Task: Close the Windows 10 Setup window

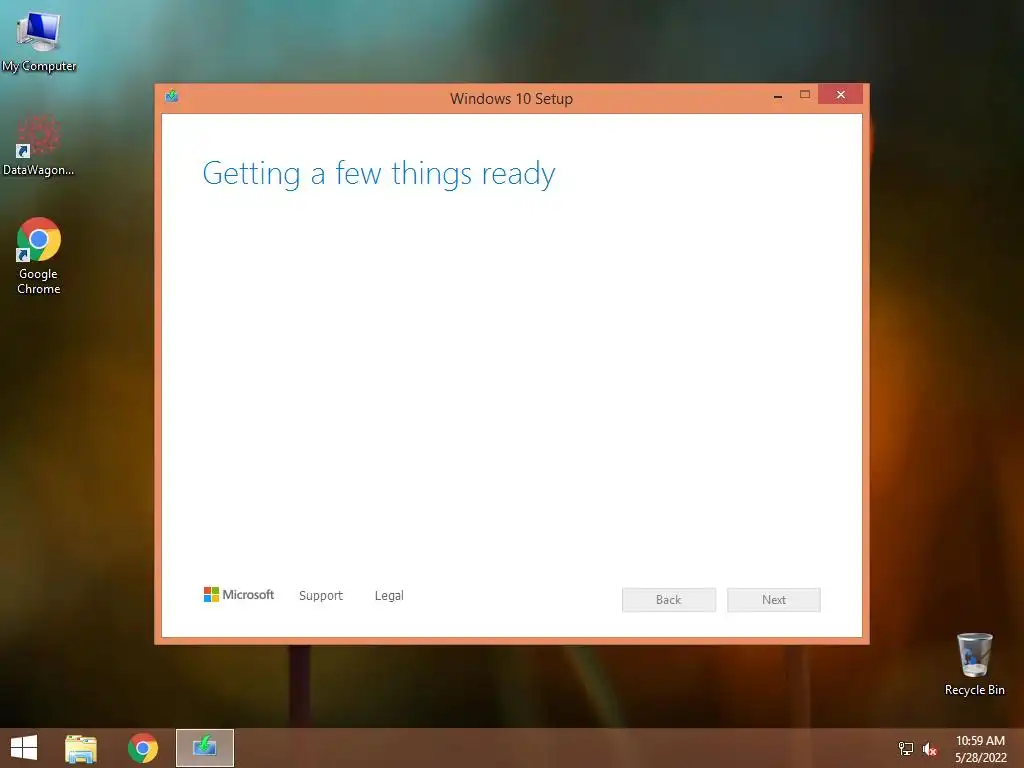Action: [840, 95]
